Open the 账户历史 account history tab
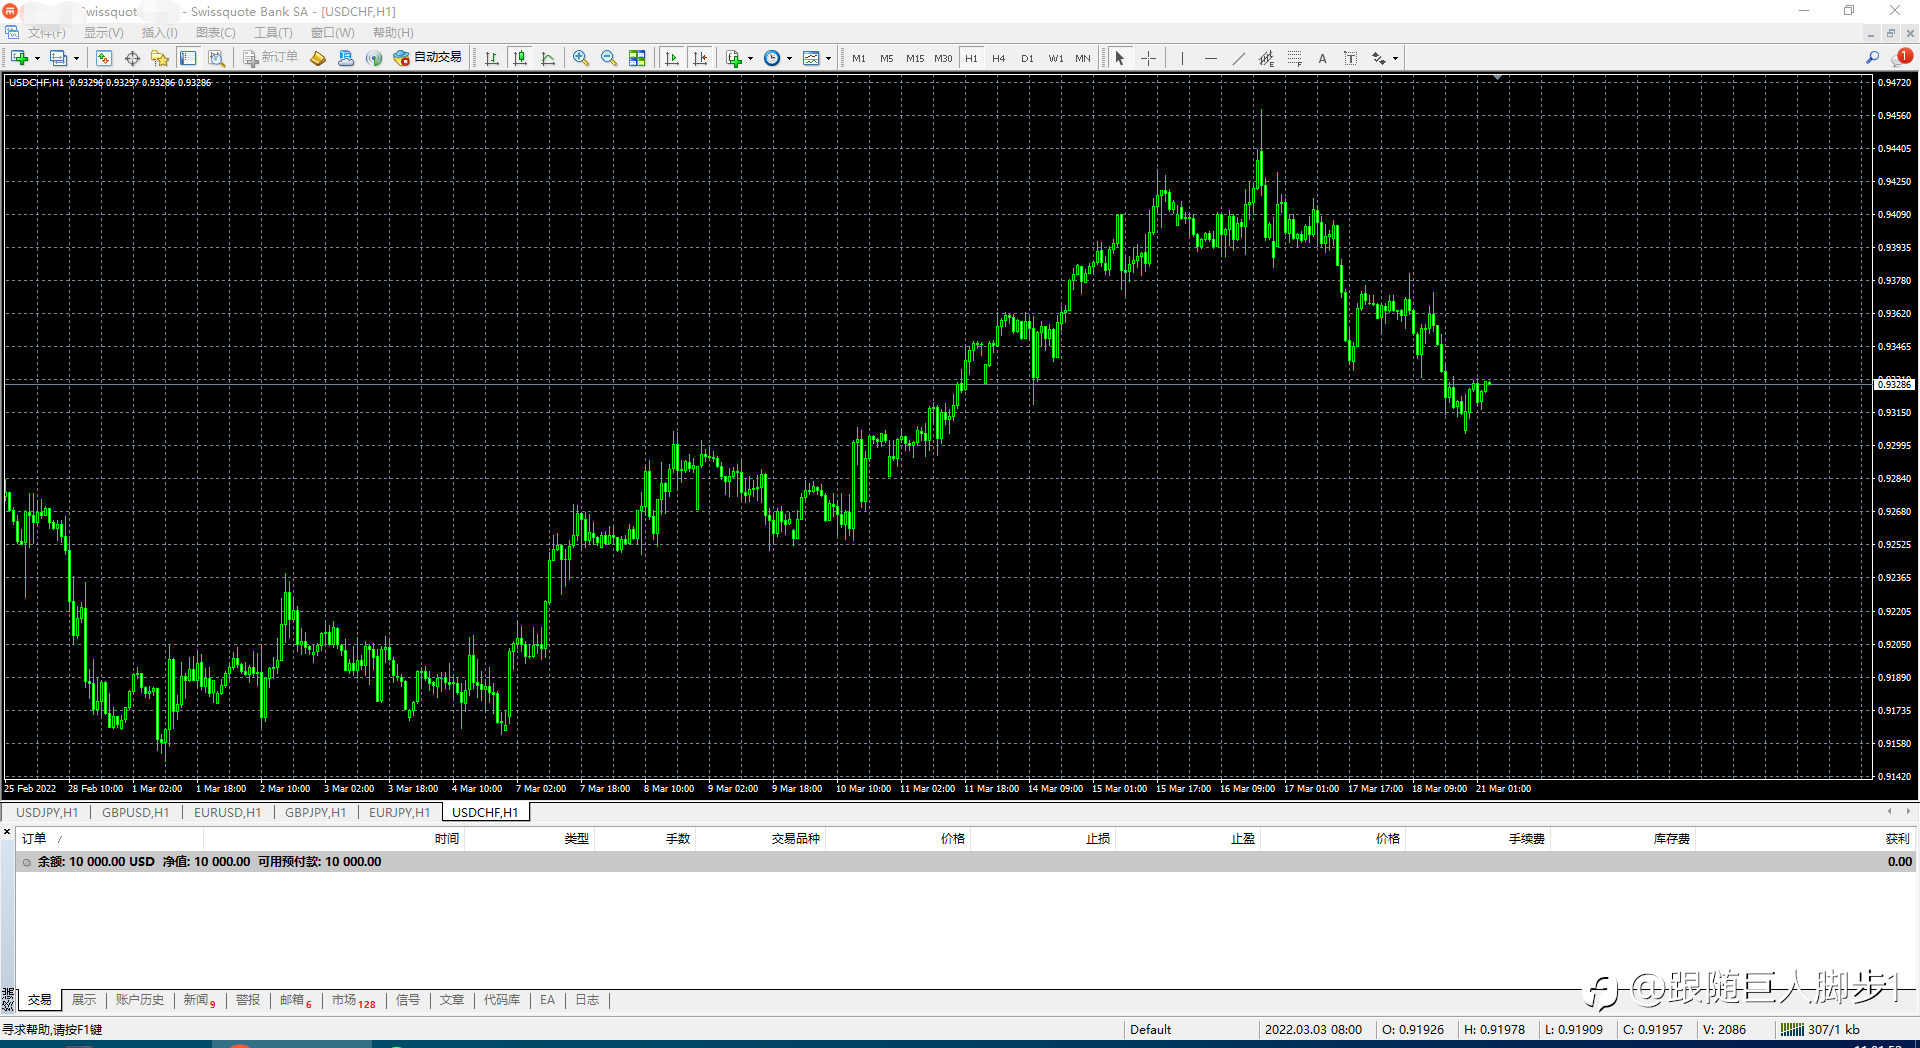This screenshot has width=1920, height=1048. click(139, 1000)
